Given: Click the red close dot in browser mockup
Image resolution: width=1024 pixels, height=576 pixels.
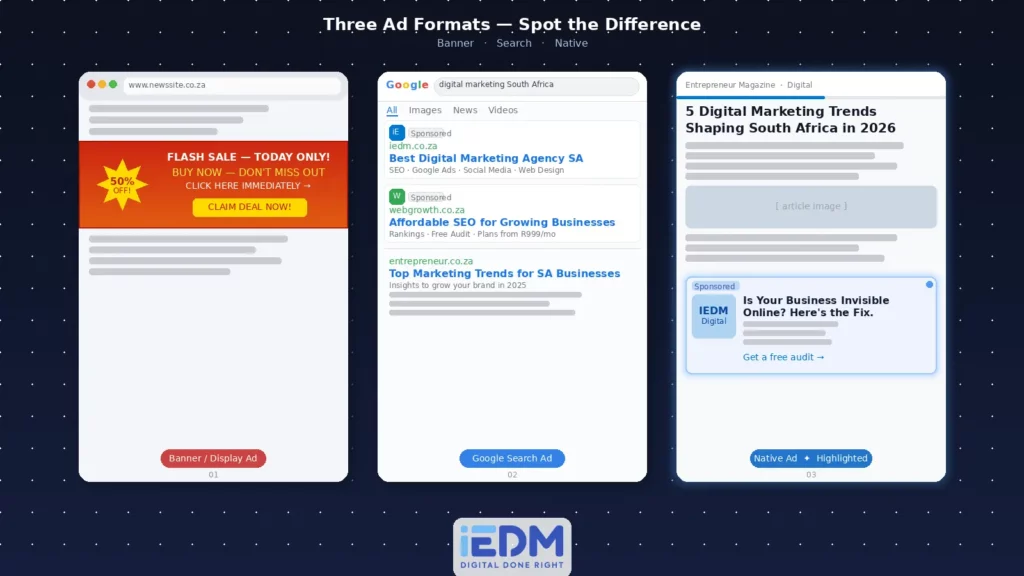Looking at the screenshot, I should (x=91, y=84).
